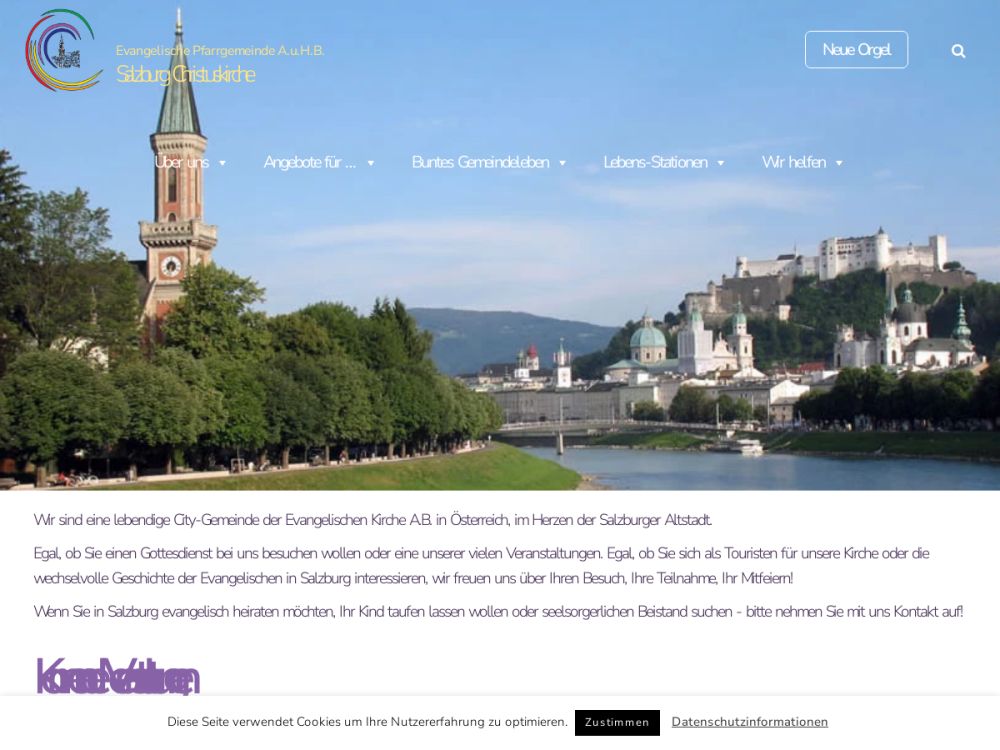This screenshot has width=1000, height=750.
Task: Open the Wir helfen menu item
Action: click(793, 162)
